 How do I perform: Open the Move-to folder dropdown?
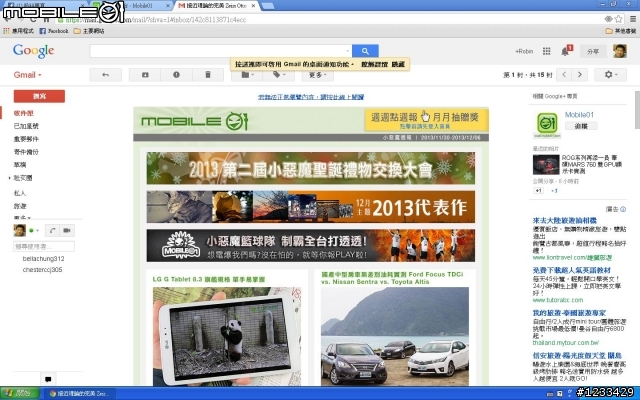[247, 75]
